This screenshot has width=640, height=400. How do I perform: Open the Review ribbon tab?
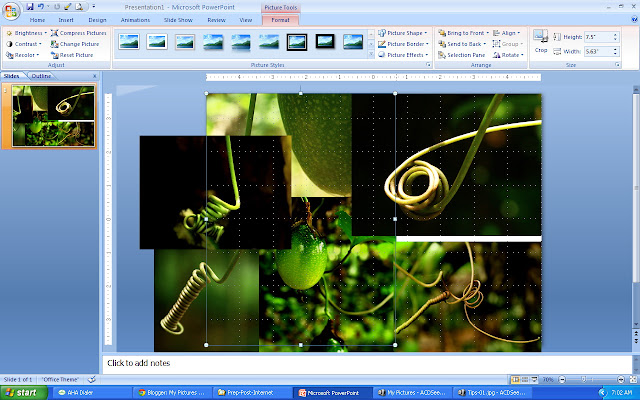tap(216, 20)
